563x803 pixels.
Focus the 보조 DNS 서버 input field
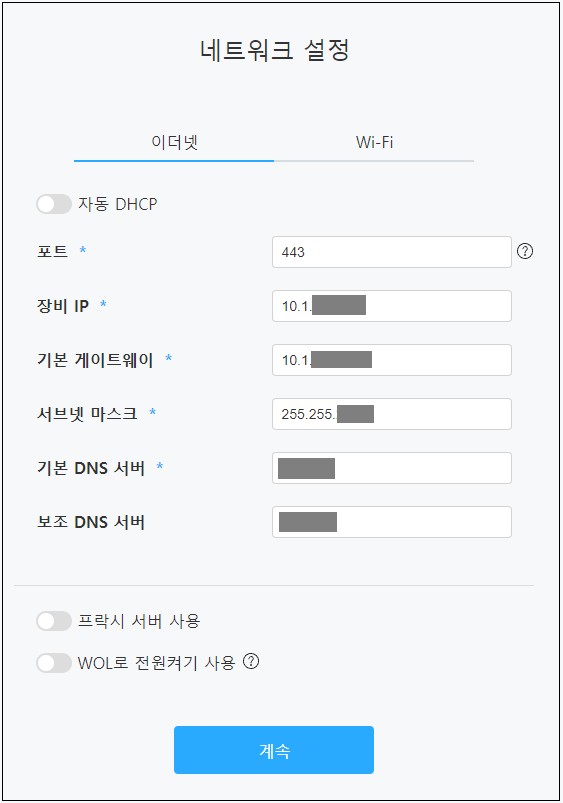click(x=392, y=522)
